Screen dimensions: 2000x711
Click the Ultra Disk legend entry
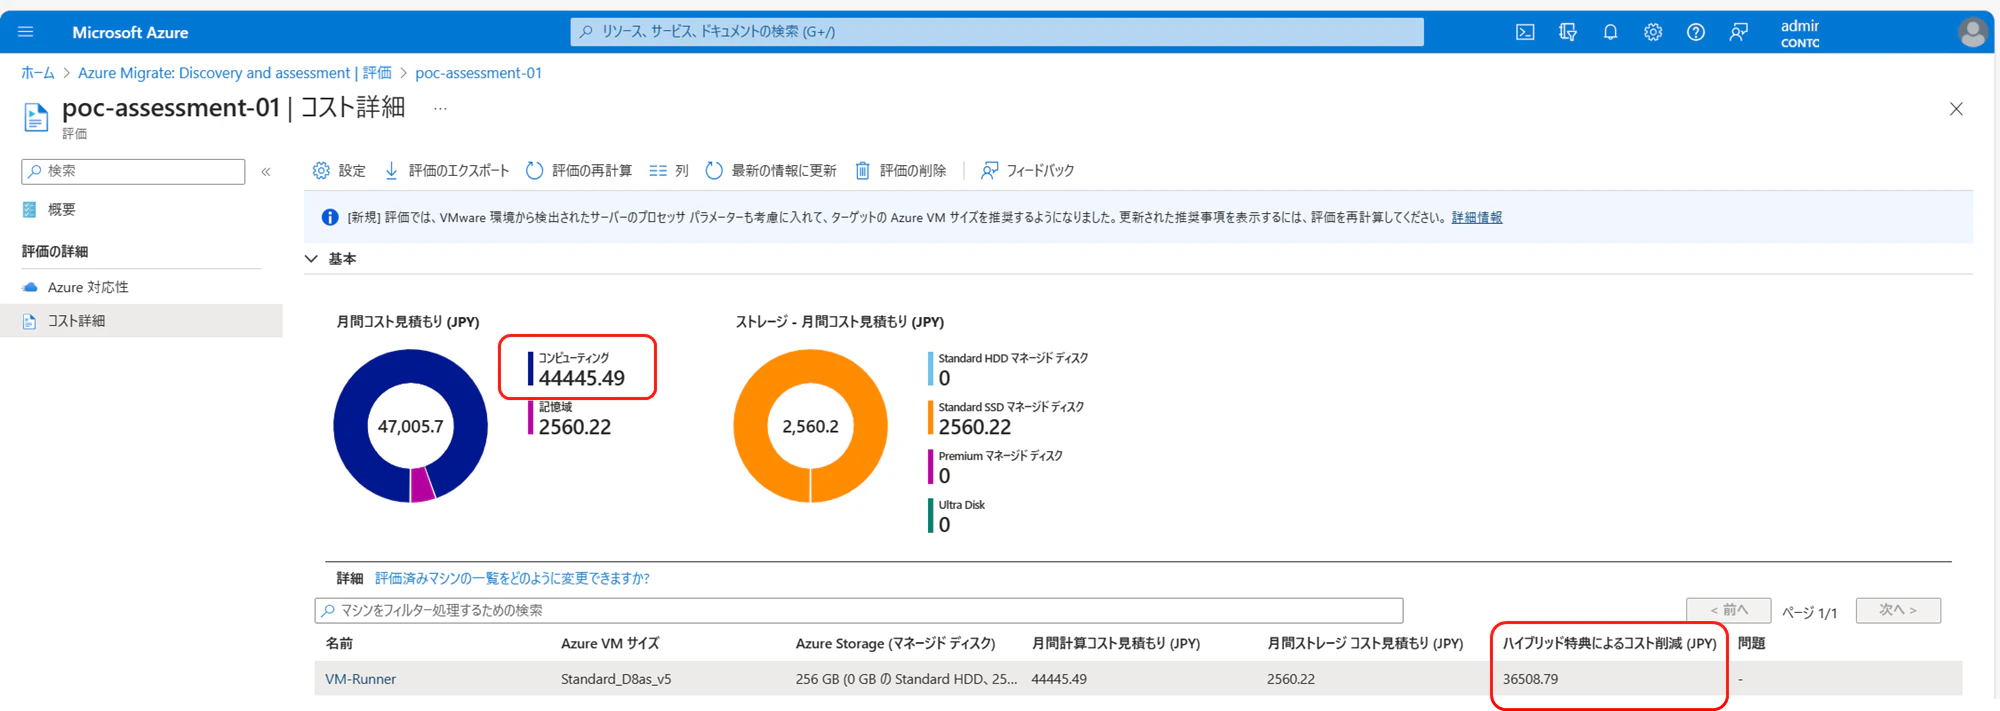pyautogui.click(x=957, y=516)
